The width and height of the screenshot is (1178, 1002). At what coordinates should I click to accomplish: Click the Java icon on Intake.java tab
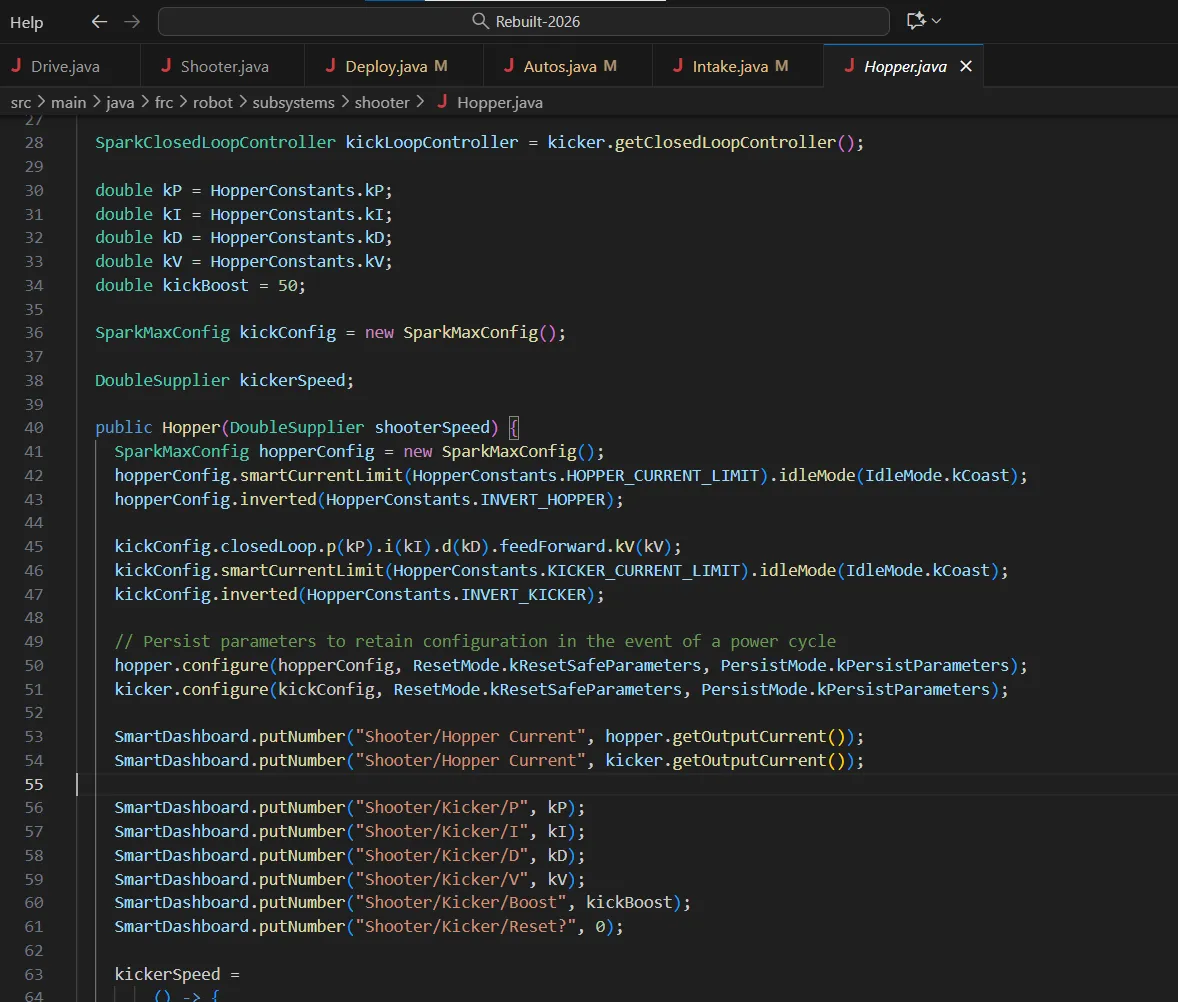[678, 65]
